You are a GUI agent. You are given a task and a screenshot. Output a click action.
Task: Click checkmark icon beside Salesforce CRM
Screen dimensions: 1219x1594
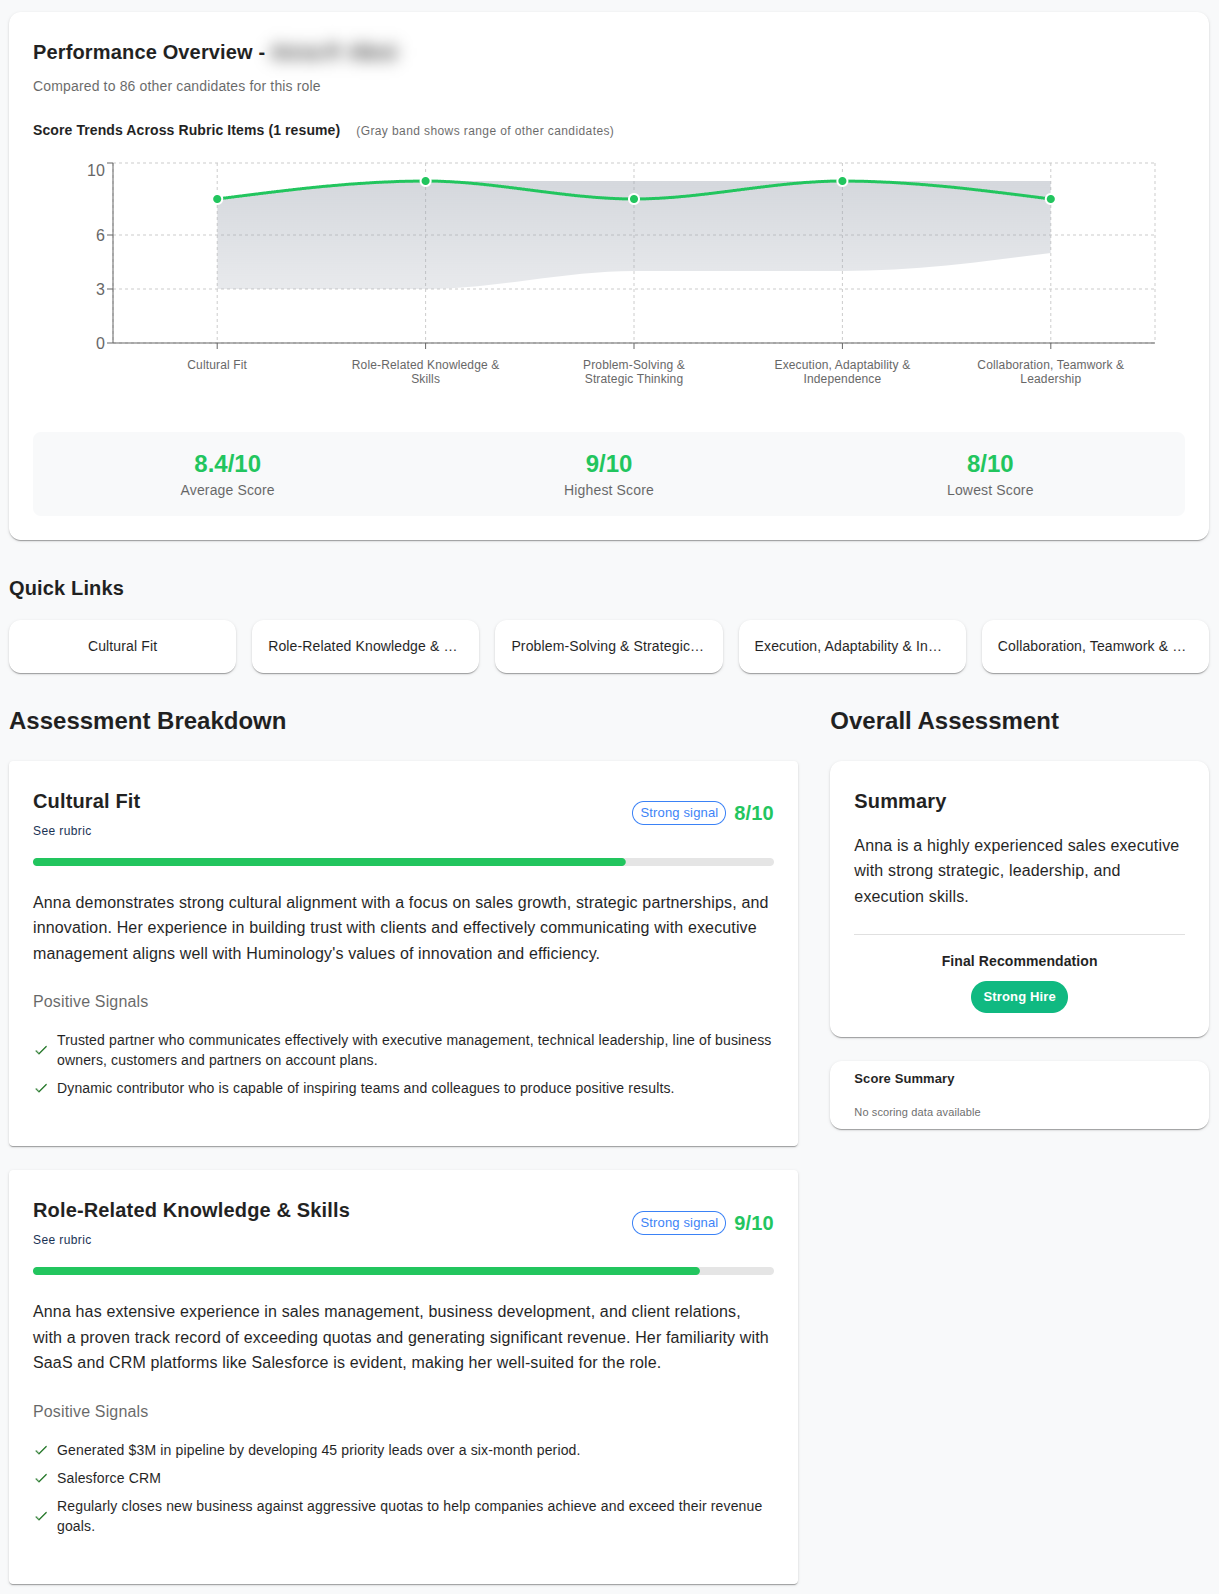(x=41, y=1478)
